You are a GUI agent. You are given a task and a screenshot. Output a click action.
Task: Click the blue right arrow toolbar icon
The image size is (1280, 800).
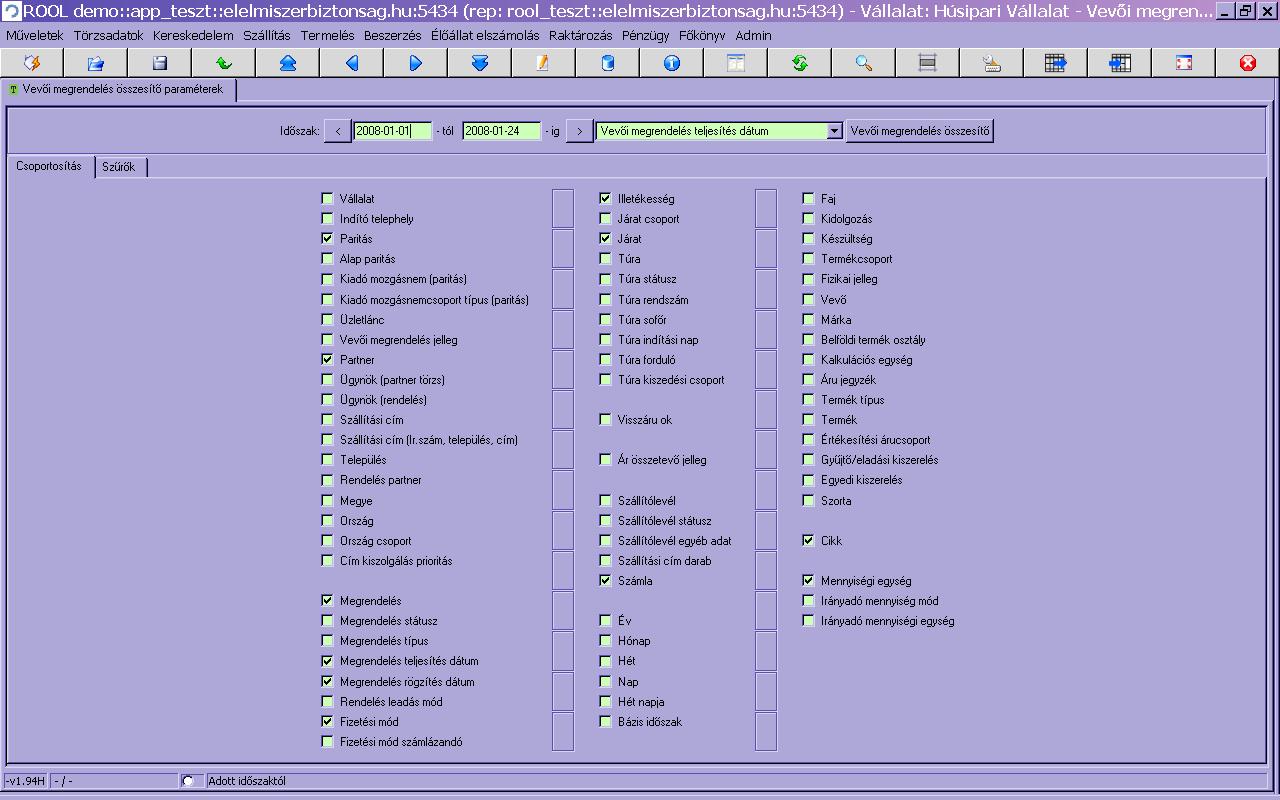pyautogui.click(x=415, y=63)
